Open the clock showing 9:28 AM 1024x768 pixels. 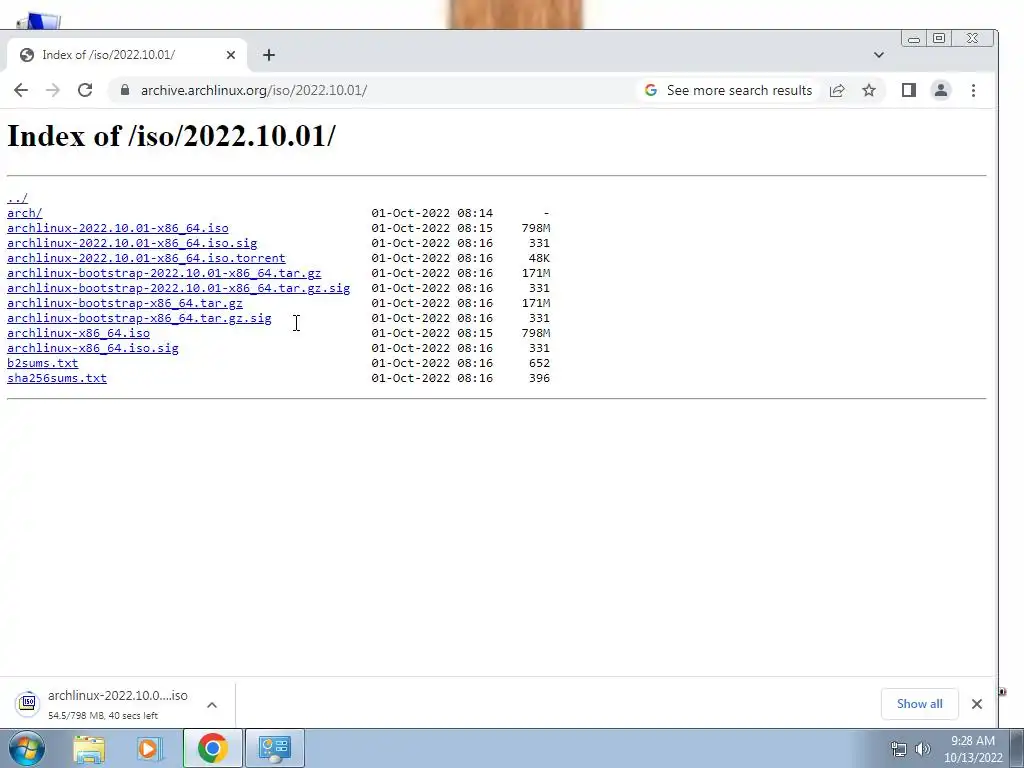click(973, 749)
